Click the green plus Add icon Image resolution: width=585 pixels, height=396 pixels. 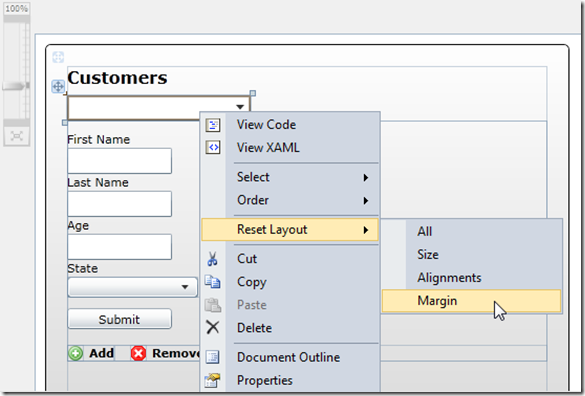(76, 353)
